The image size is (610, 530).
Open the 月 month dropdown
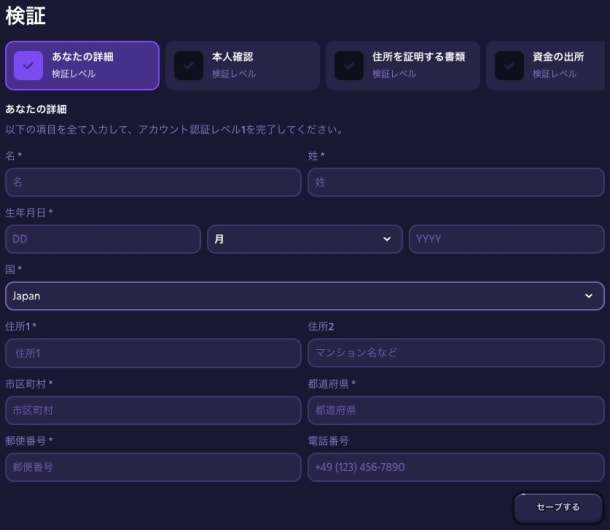(305, 239)
